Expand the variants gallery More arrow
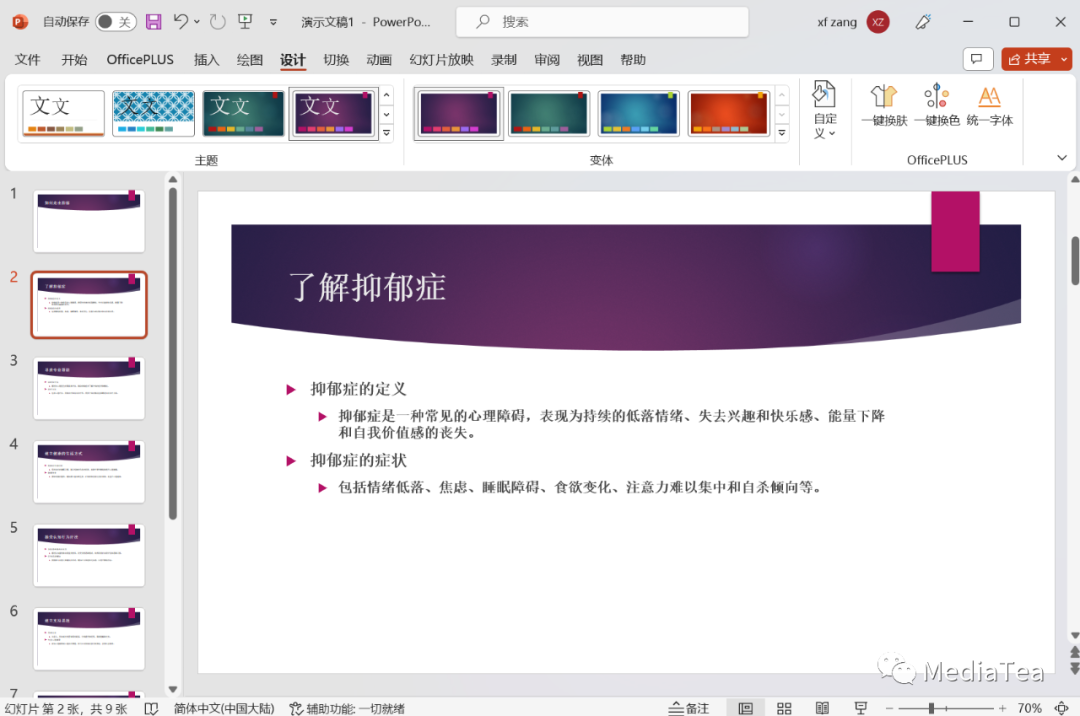 coord(782,133)
